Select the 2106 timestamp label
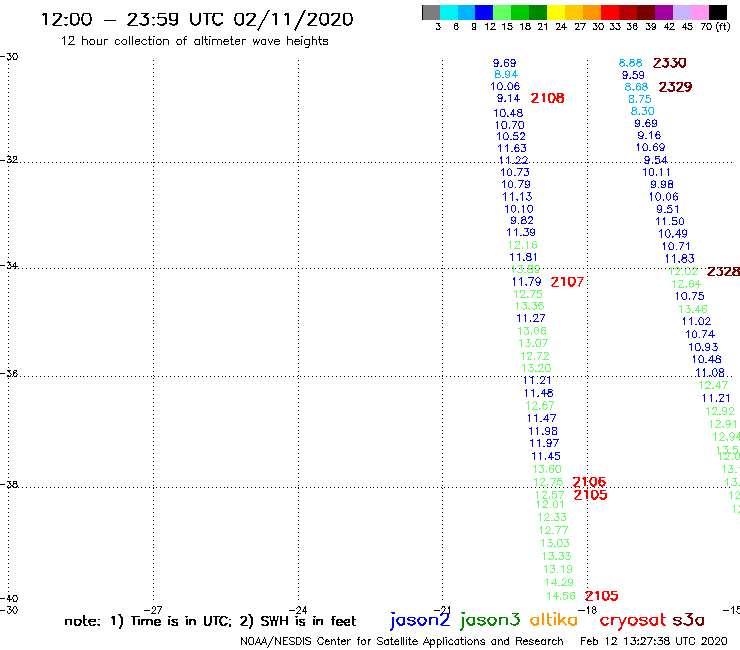 point(589,482)
